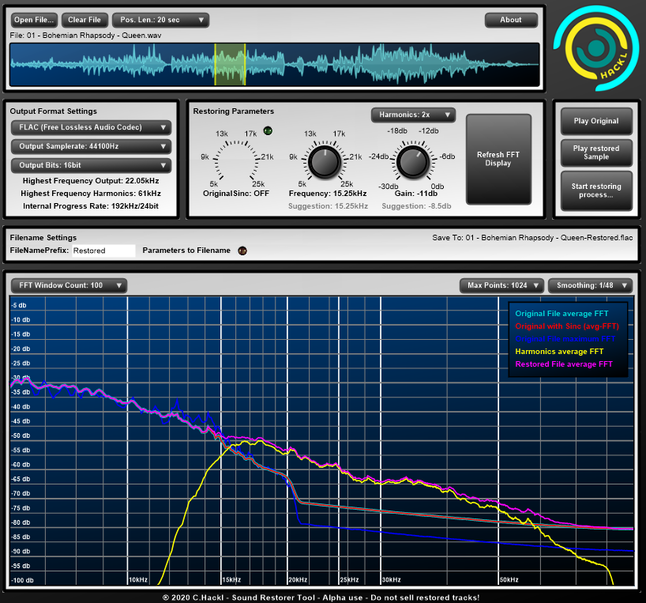The width and height of the screenshot is (646, 603).
Task: Click the OriginalSinc knob
Action: (x=232, y=160)
